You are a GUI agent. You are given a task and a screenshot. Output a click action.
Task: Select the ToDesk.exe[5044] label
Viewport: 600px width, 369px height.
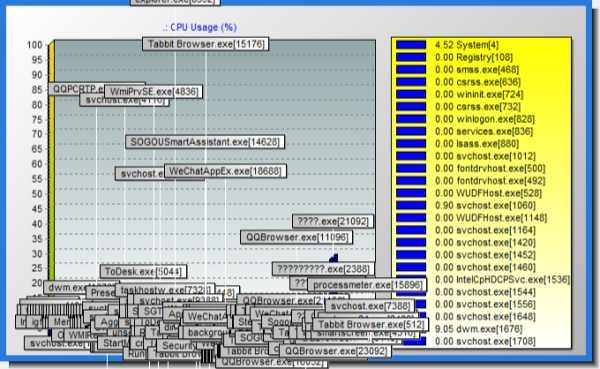(143, 272)
